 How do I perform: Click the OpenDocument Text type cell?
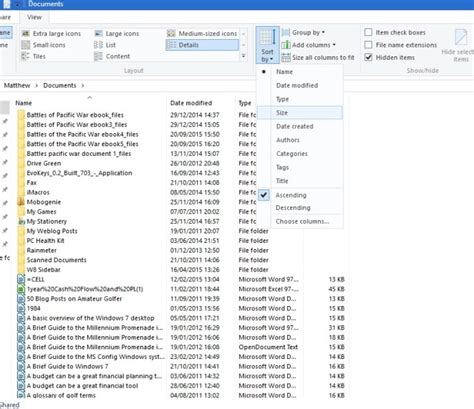click(x=268, y=347)
